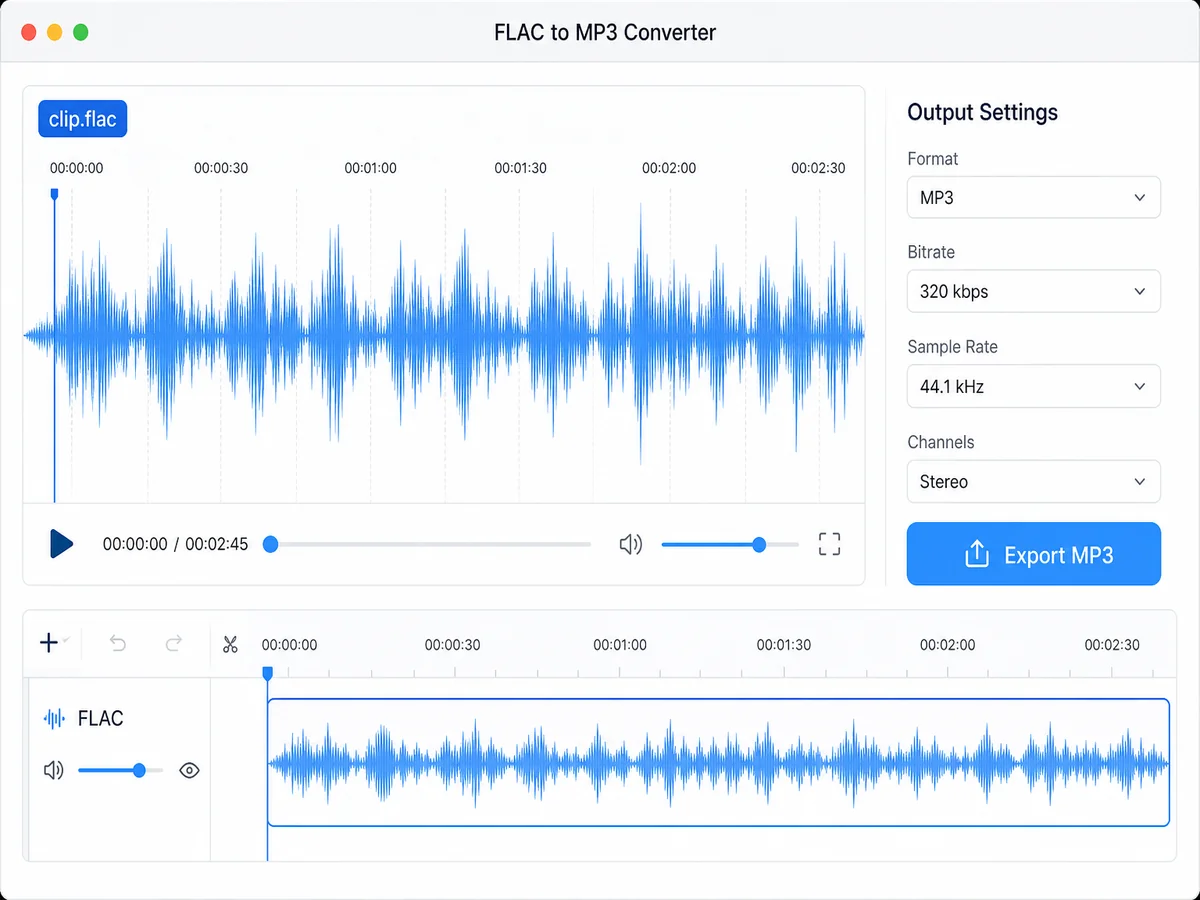Minimize the window with yellow button
The height and width of the screenshot is (900, 1200).
tap(55, 32)
